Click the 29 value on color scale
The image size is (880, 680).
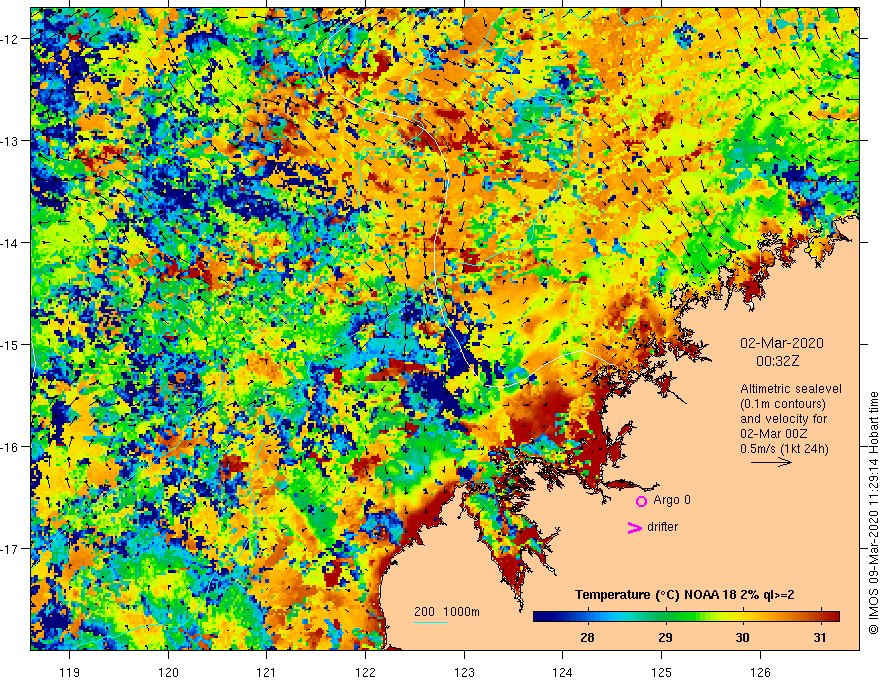pos(665,638)
